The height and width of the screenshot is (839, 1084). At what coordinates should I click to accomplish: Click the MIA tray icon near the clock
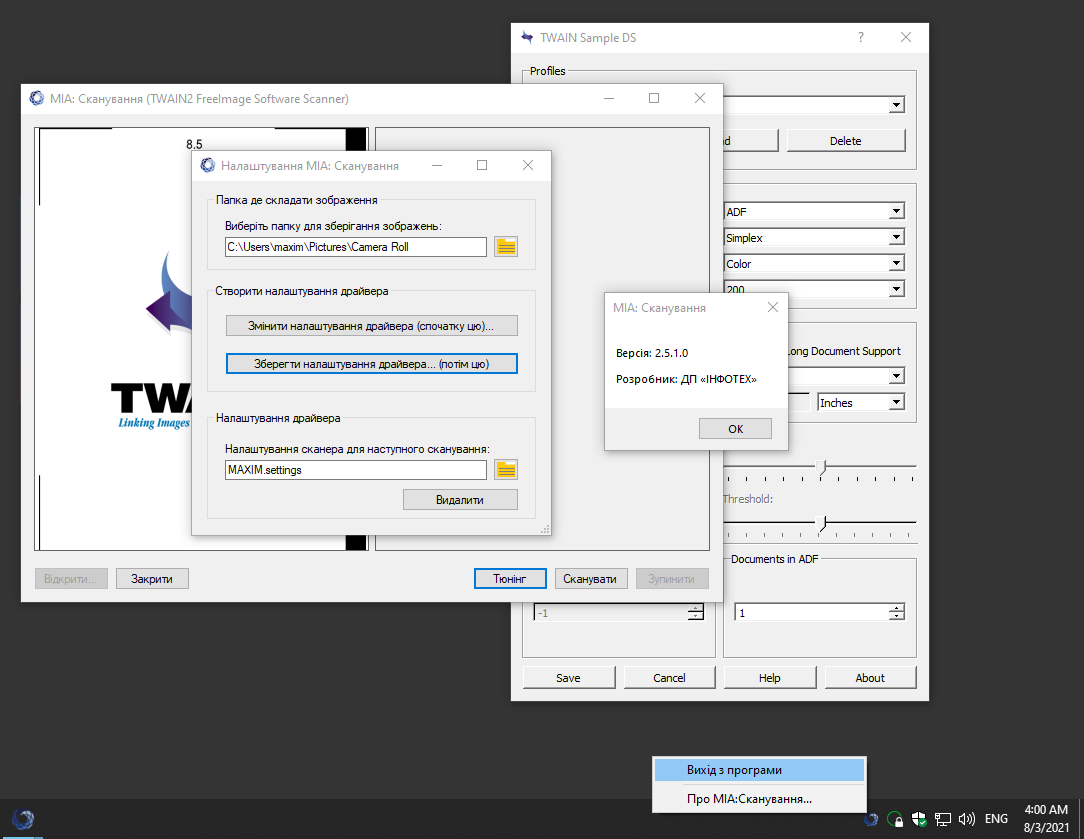point(871,819)
